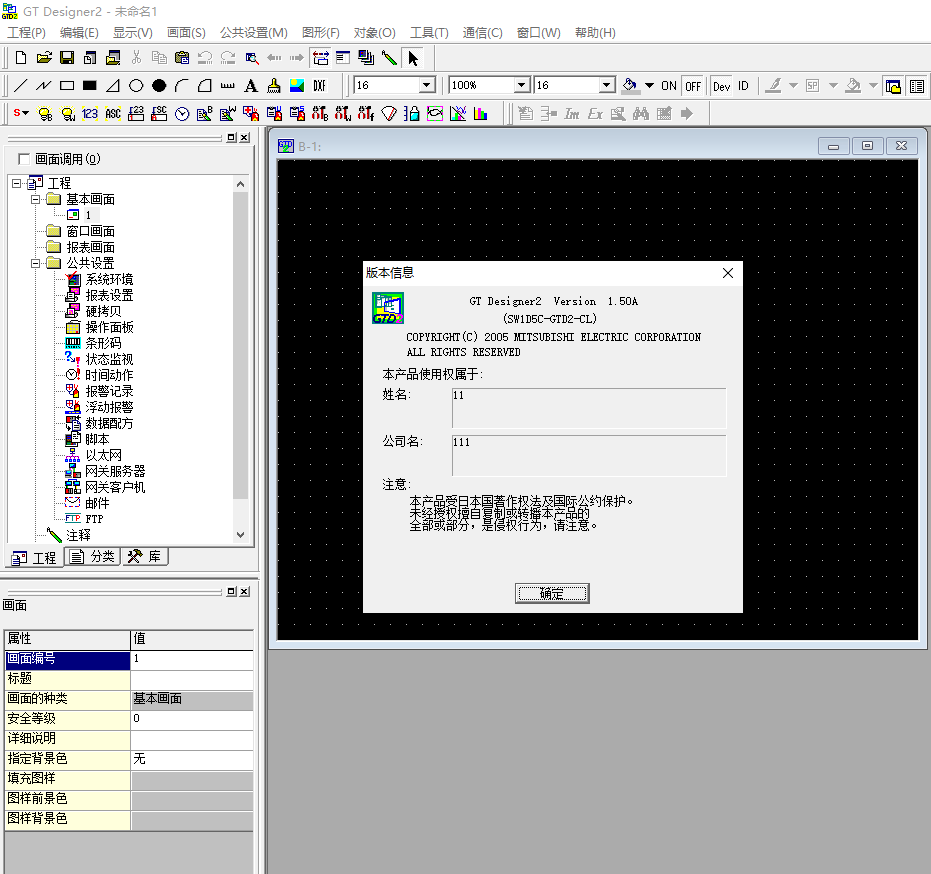Click the screen preview magnifier icon
The image size is (931, 874).
coord(252,58)
